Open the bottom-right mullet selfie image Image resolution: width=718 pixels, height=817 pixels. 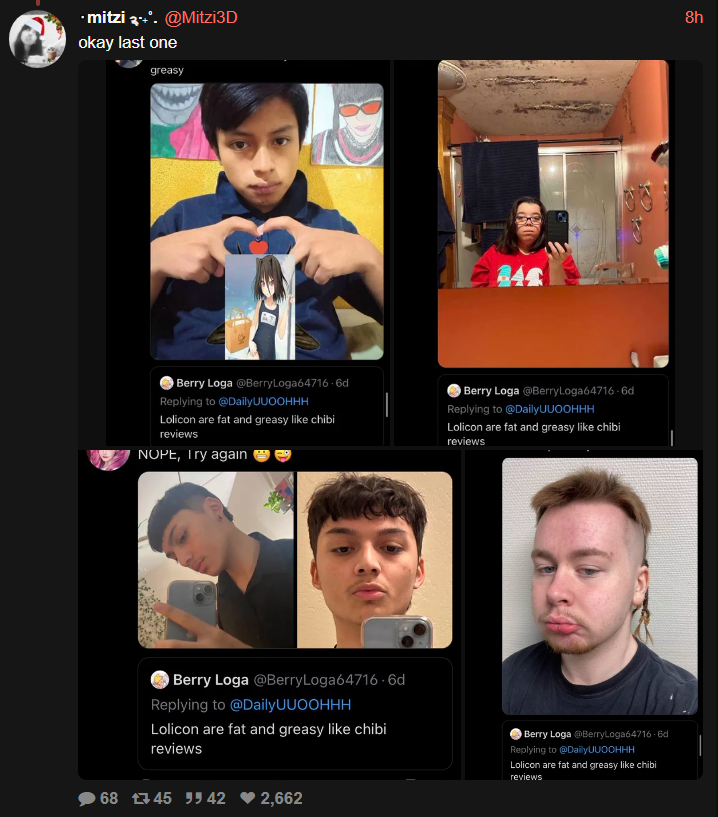pyautogui.click(x=600, y=586)
